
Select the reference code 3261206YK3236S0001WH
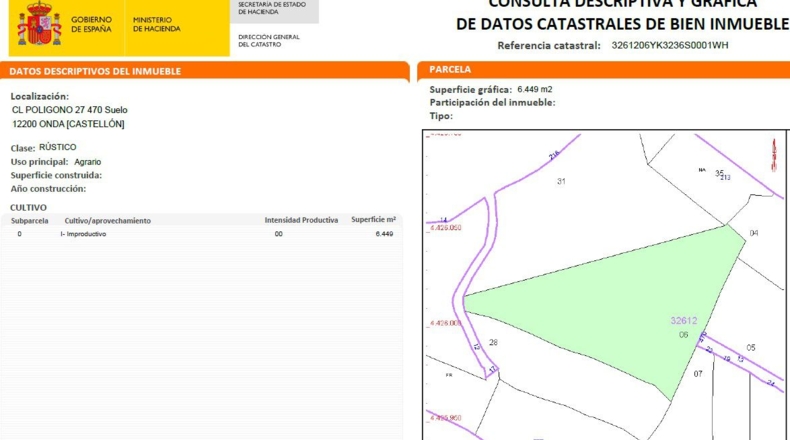pyautogui.click(x=670, y=45)
